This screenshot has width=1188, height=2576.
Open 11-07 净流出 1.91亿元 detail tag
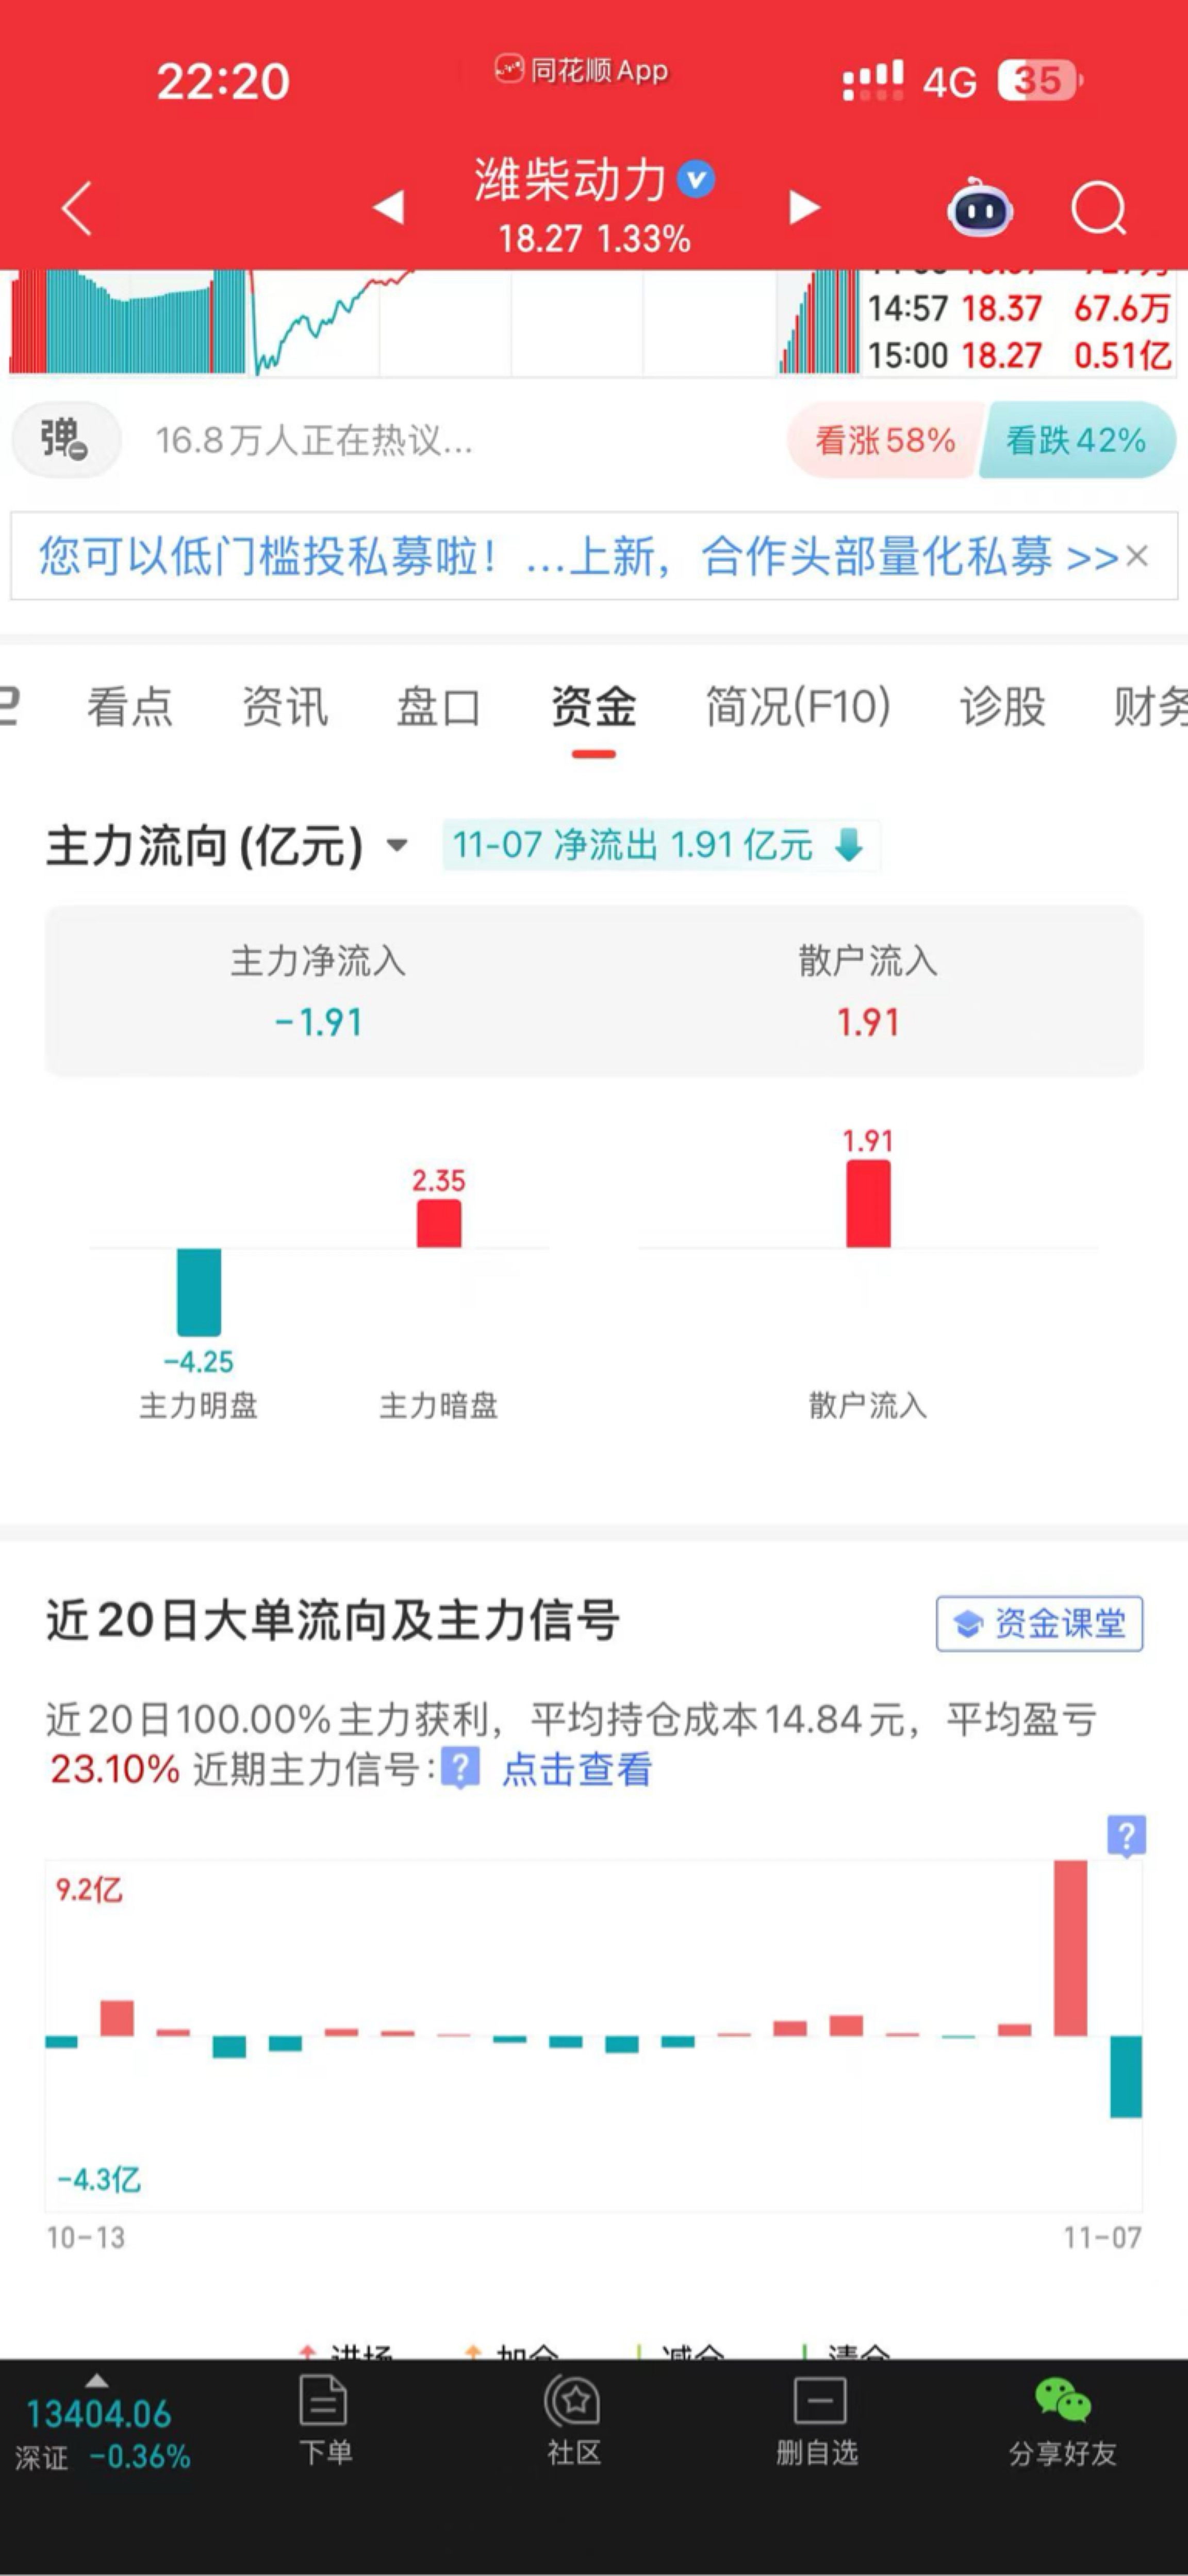coord(660,845)
